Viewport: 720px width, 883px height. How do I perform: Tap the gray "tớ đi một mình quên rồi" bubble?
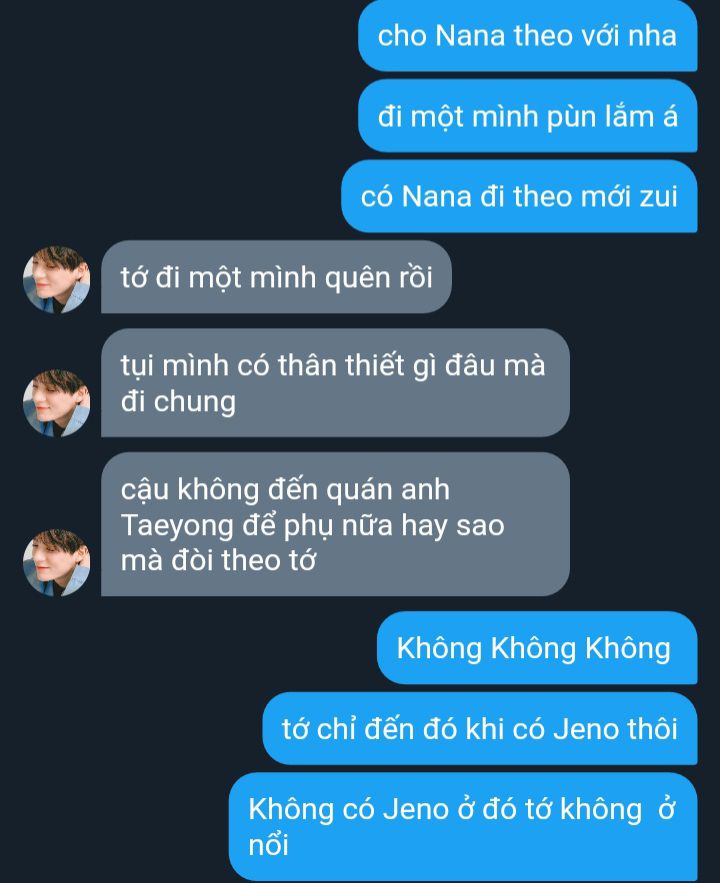tap(276, 277)
